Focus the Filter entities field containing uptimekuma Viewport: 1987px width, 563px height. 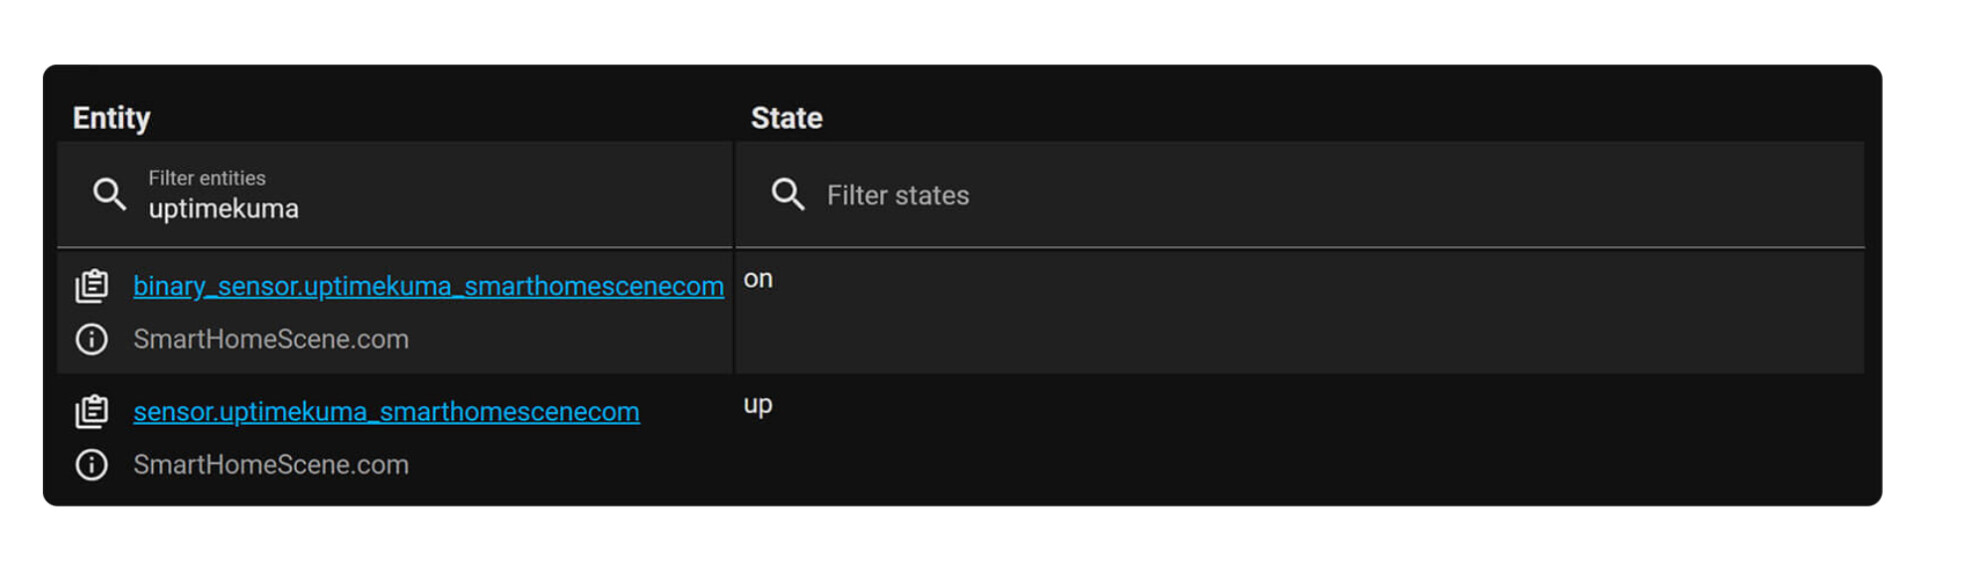(x=395, y=194)
